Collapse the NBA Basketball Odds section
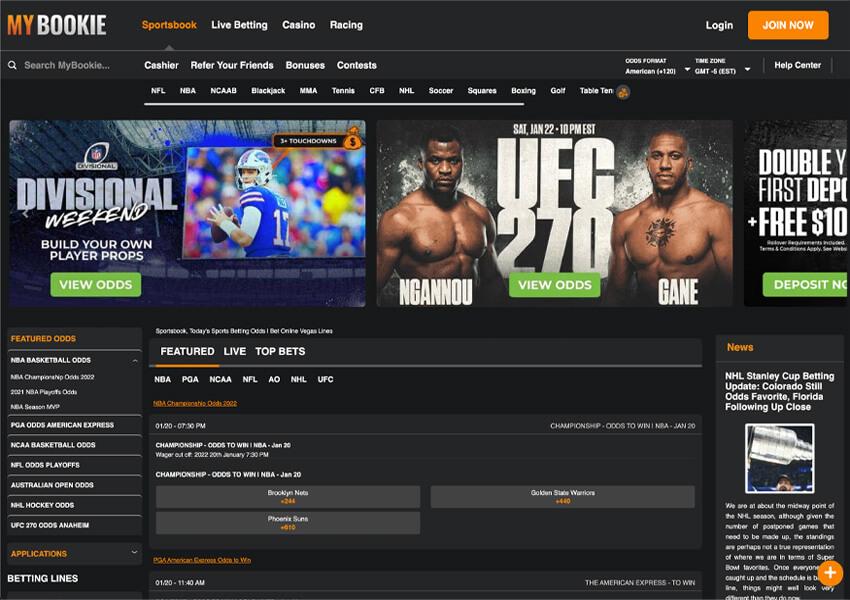 [x=134, y=360]
